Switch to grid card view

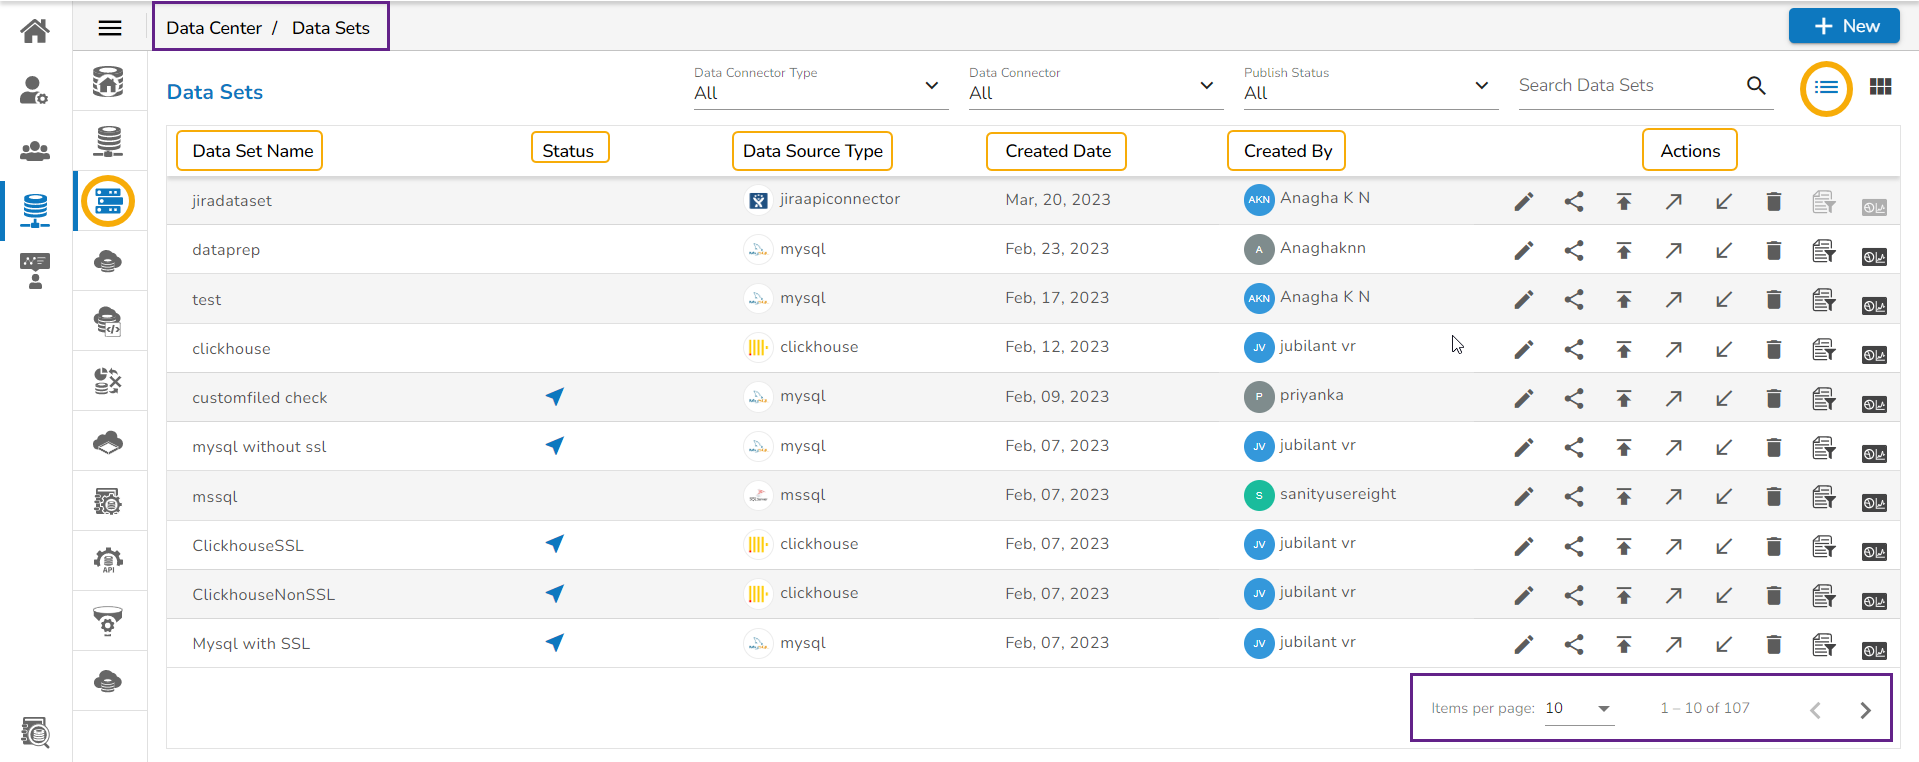click(x=1880, y=87)
